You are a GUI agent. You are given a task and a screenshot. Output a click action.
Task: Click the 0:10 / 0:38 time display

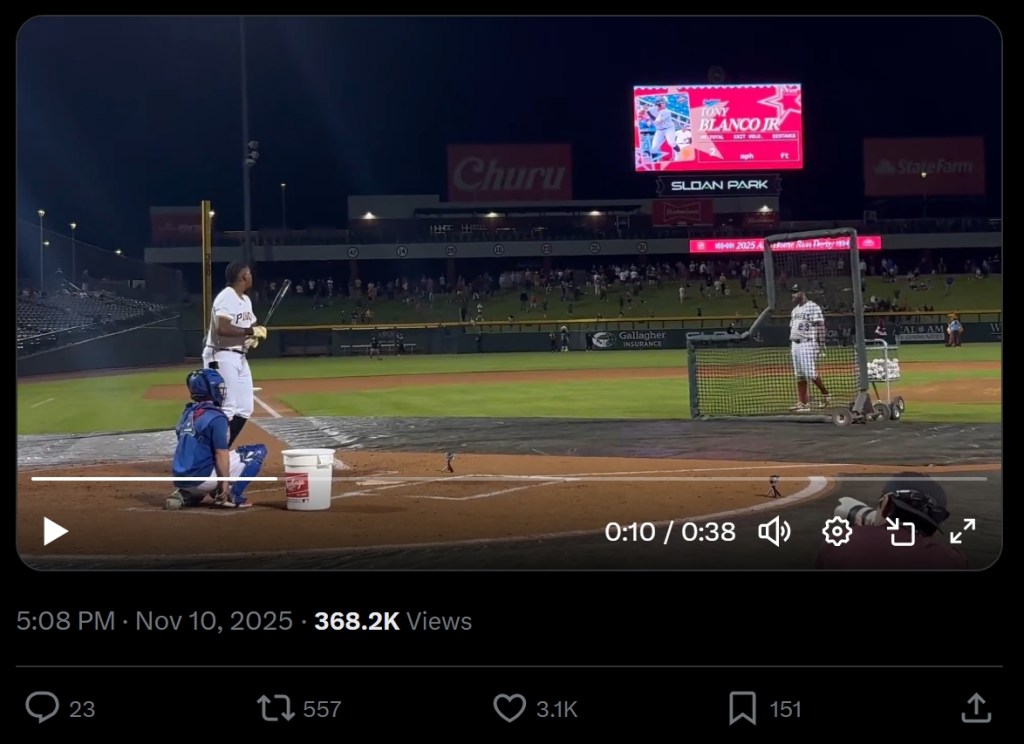[x=670, y=531]
